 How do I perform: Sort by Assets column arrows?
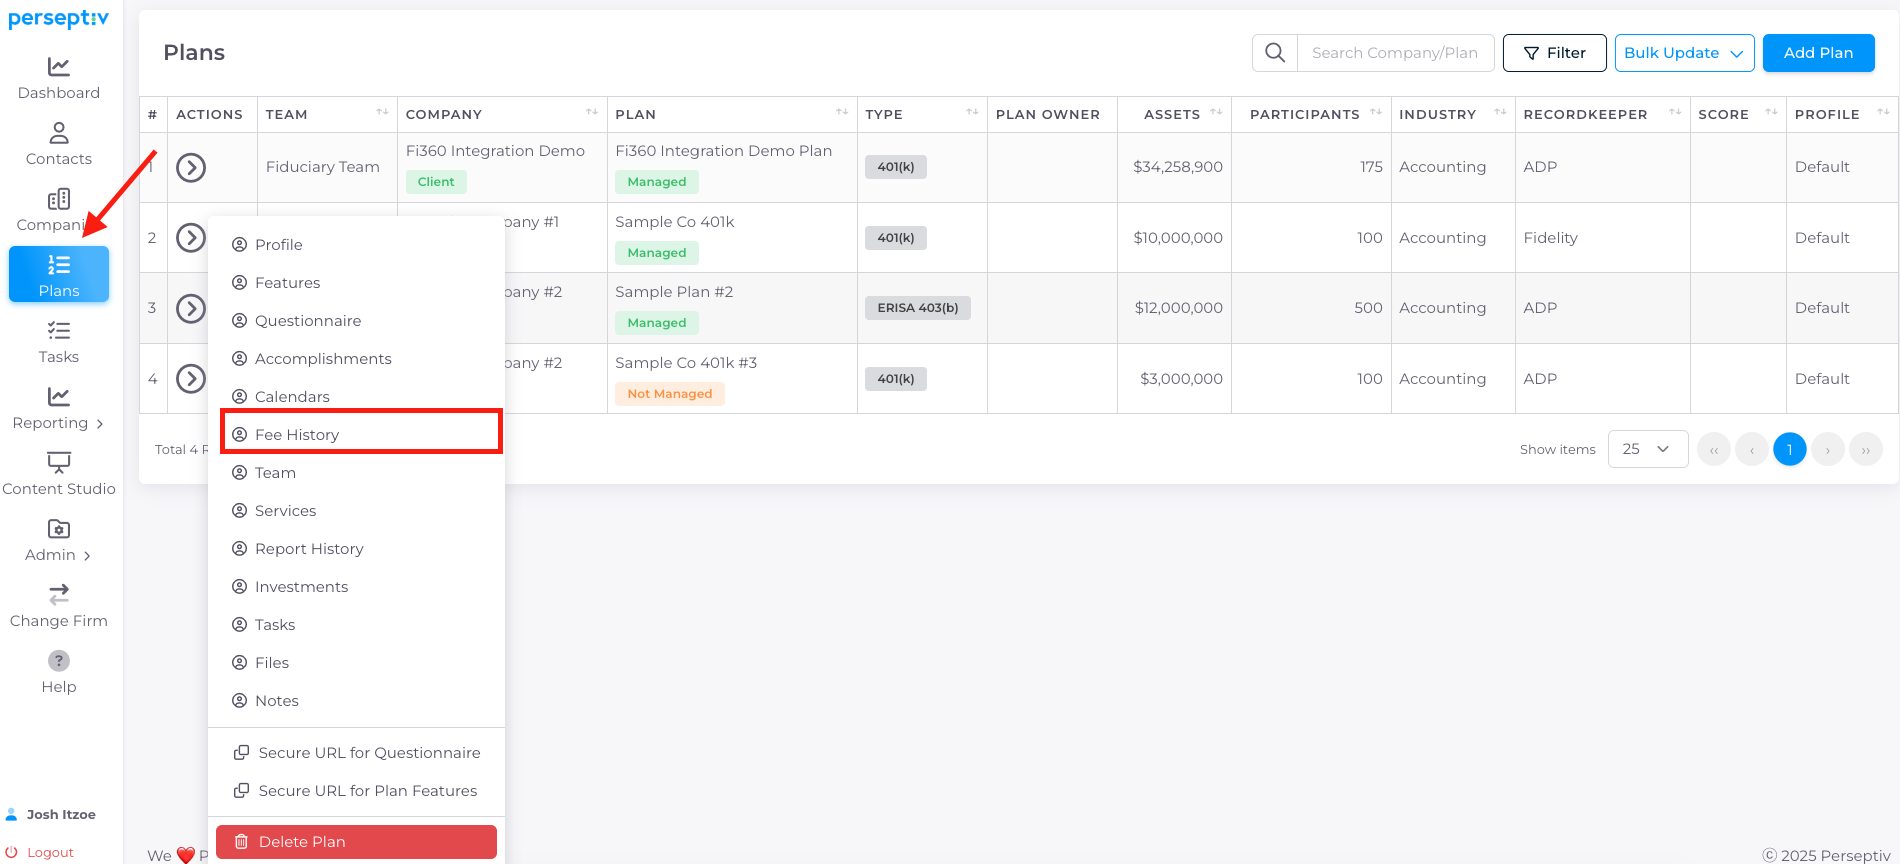(x=1216, y=113)
